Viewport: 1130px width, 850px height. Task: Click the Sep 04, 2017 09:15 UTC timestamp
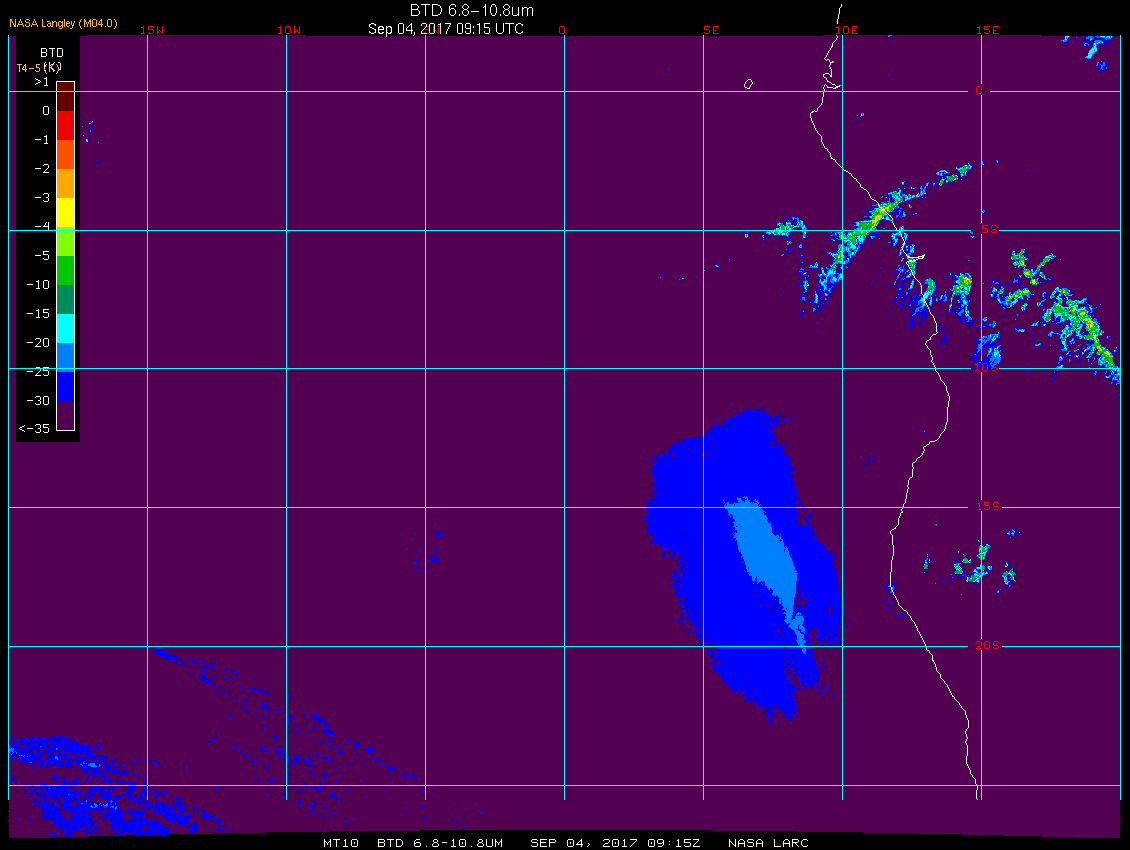445,29
